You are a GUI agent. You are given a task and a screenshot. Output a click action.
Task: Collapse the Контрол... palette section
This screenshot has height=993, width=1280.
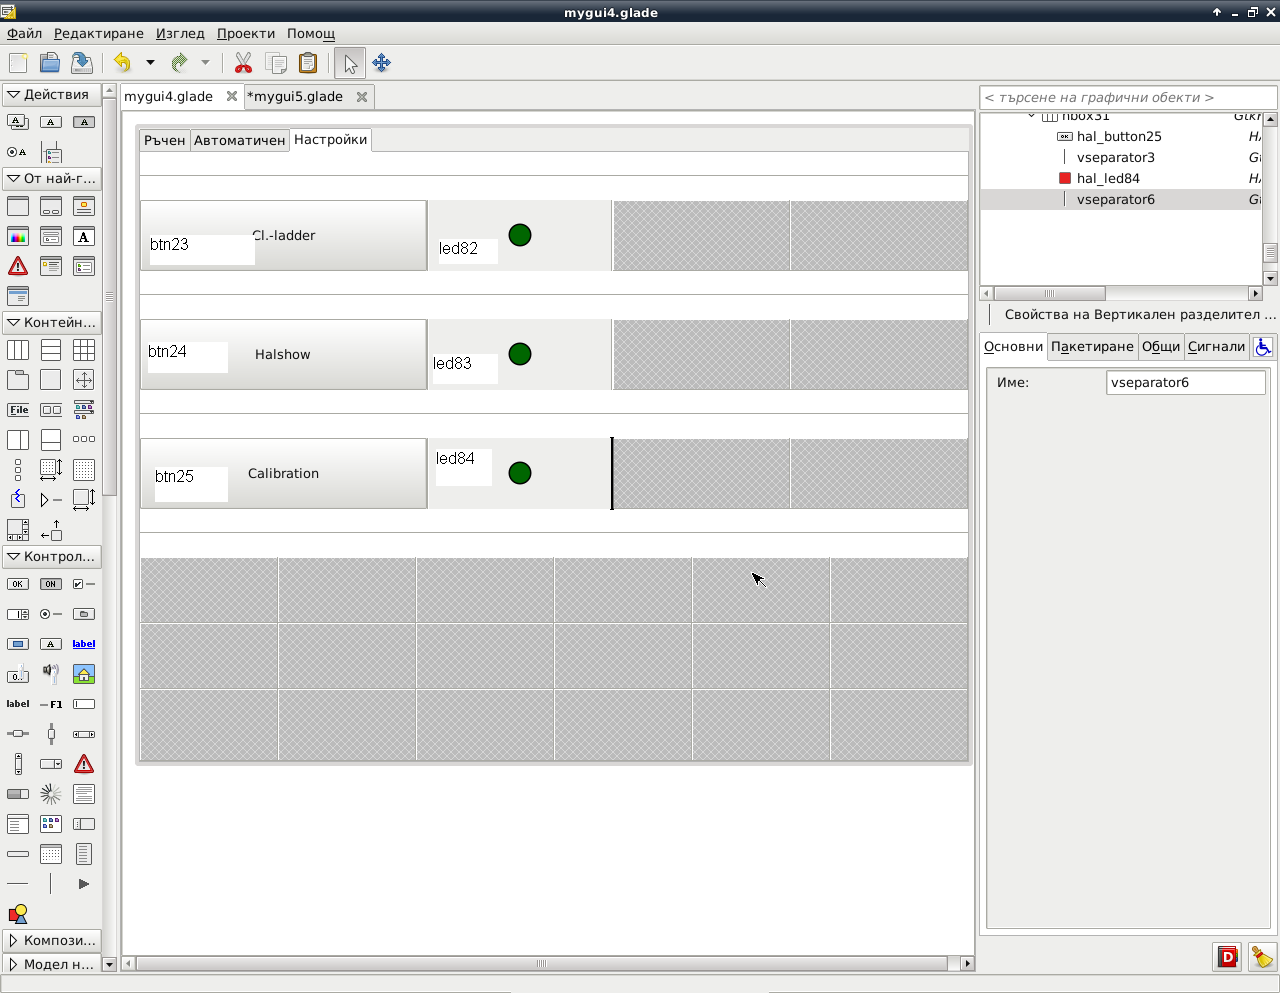click(52, 557)
